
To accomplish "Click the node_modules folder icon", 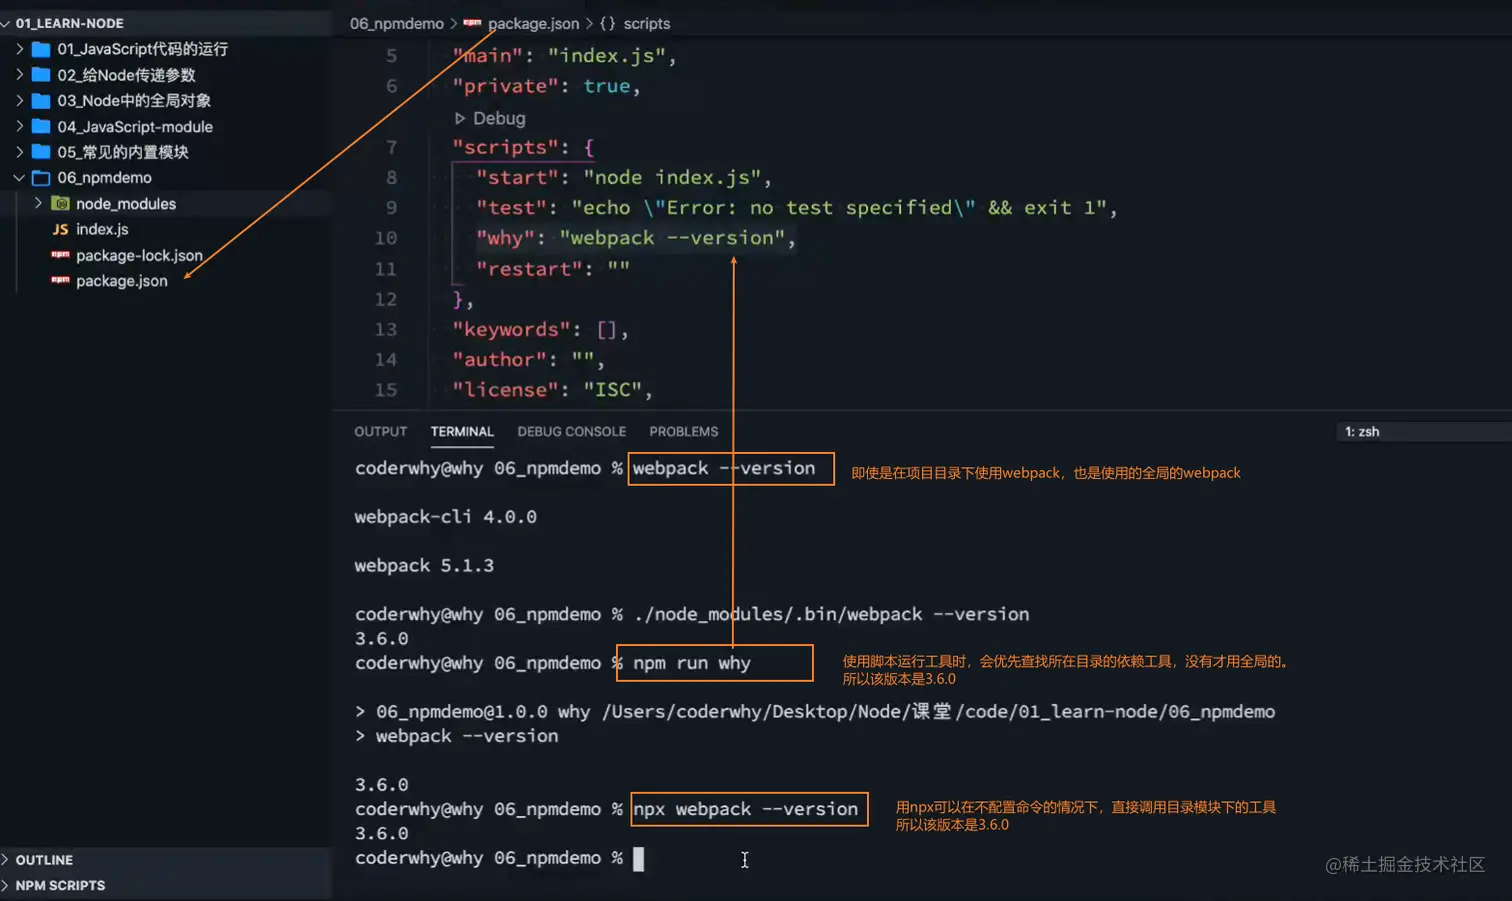I will pyautogui.click(x=60, y=203).
